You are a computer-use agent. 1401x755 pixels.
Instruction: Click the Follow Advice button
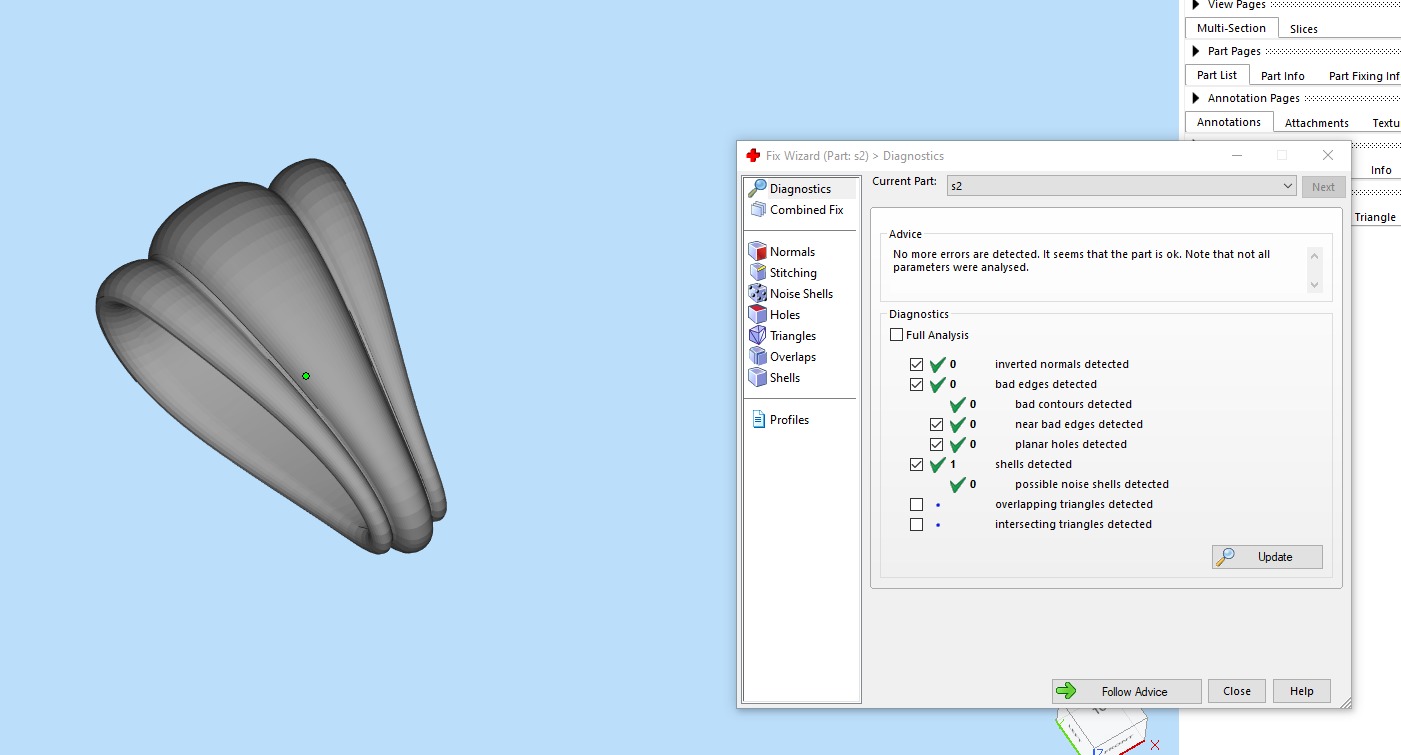(x=1126, y=691)
